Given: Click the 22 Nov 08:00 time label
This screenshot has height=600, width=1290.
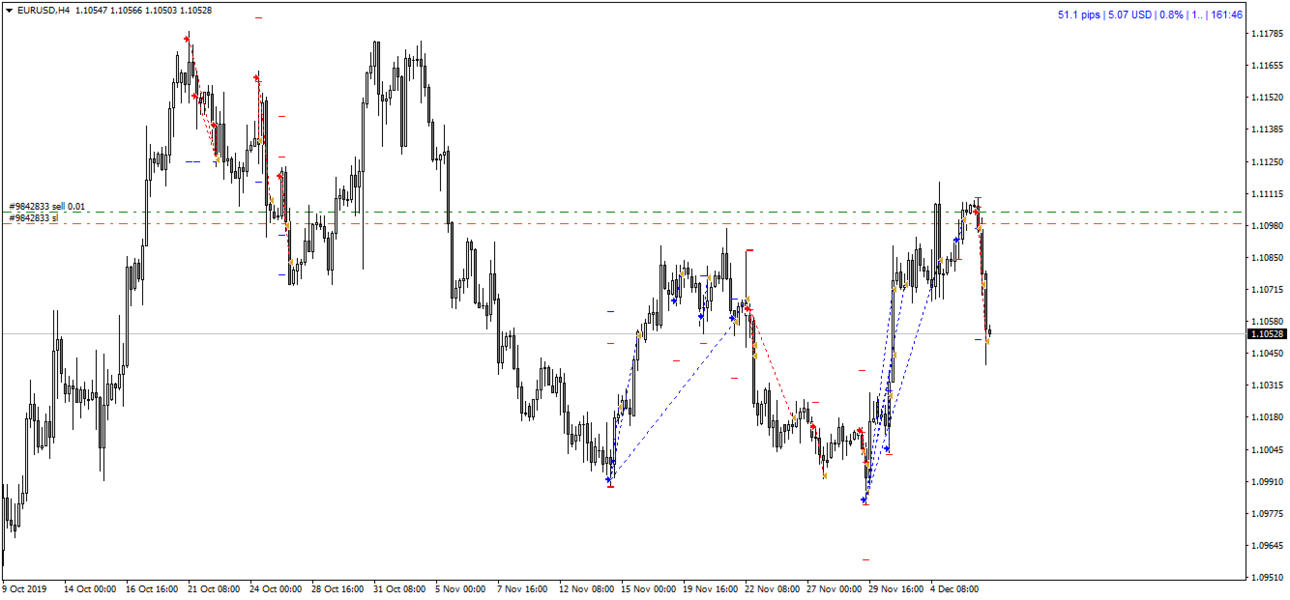Looking at the screenshot, I should (x=772, y=589).
